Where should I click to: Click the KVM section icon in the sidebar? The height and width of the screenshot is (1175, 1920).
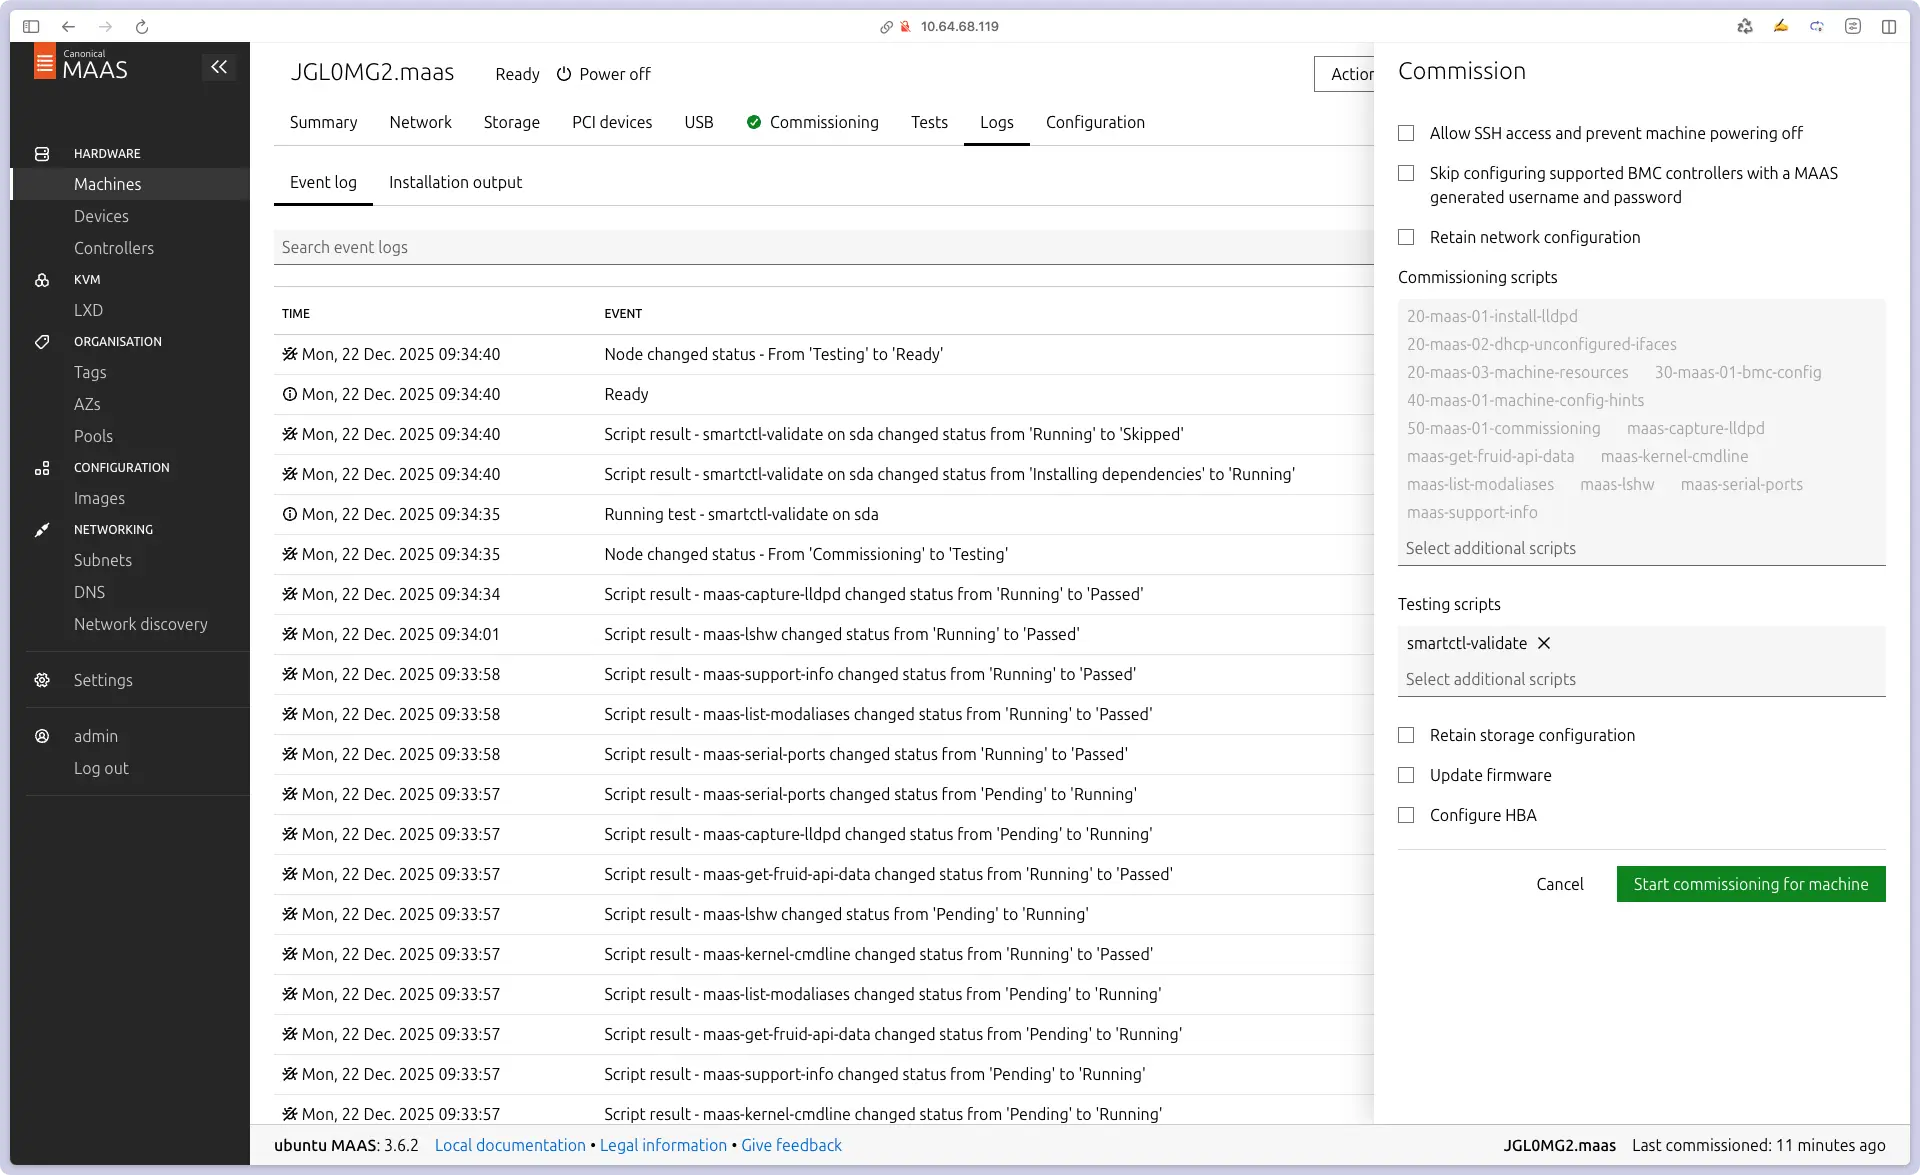(42, 280)
